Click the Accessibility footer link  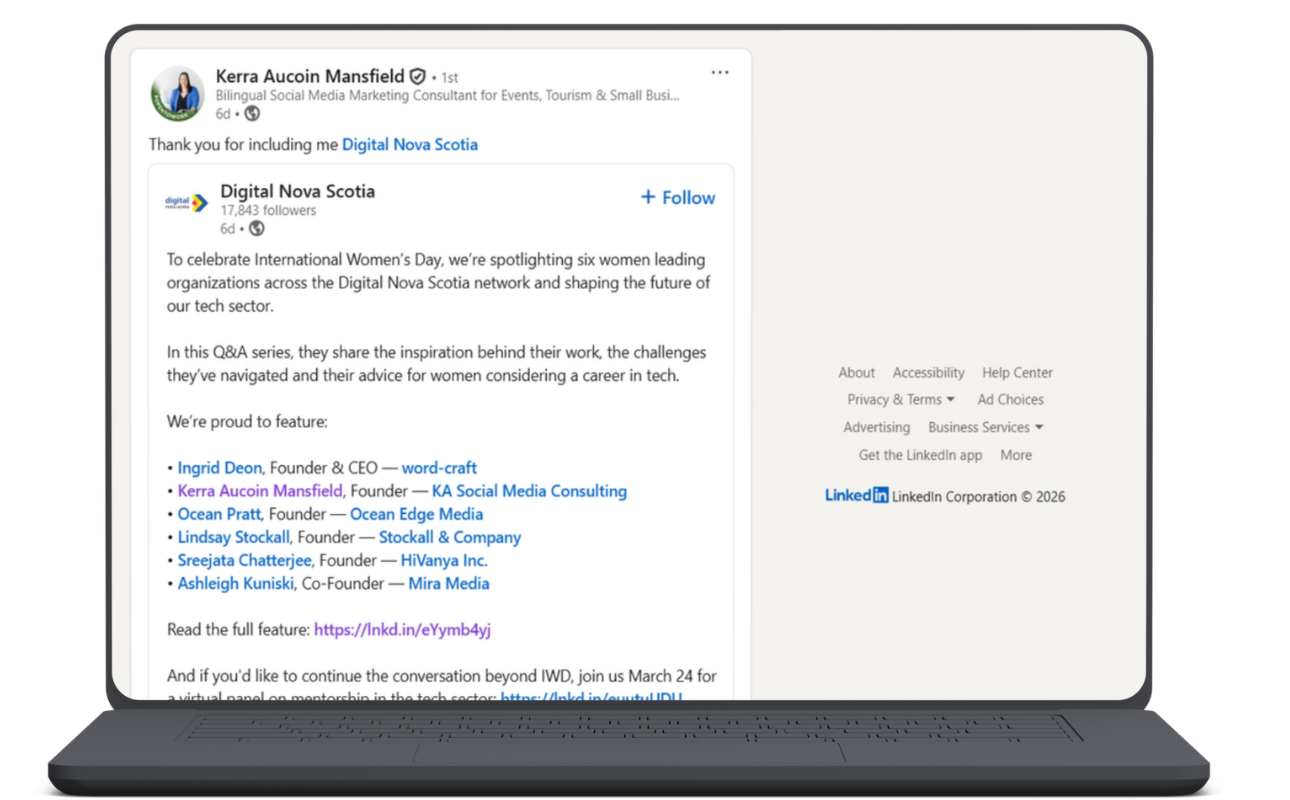coord(929,373)
